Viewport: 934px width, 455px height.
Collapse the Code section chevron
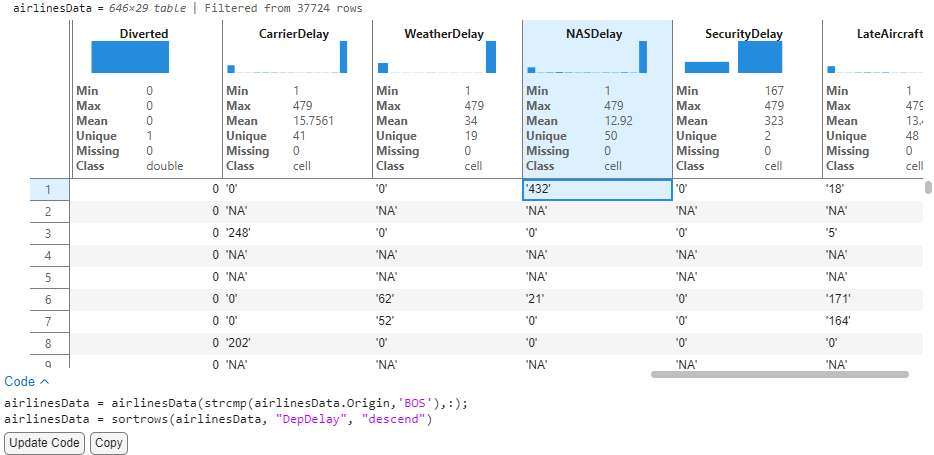pos(43,382)
